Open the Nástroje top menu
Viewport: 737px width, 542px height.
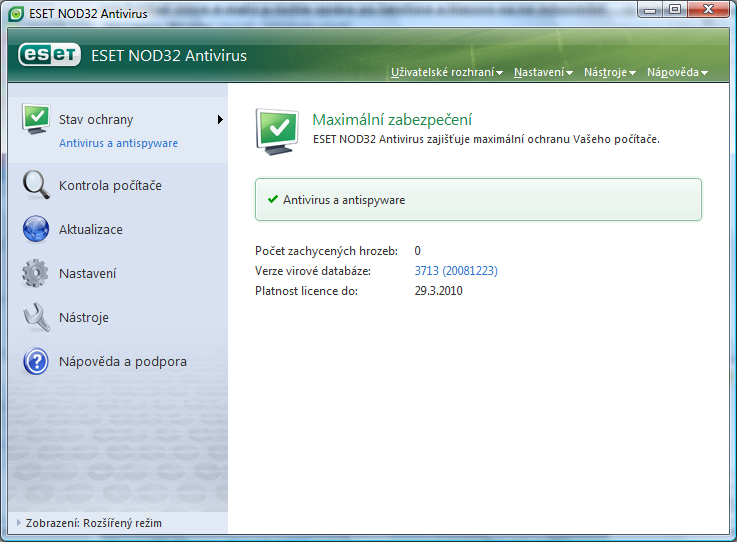pyautogui.click(x=610, y=72)
